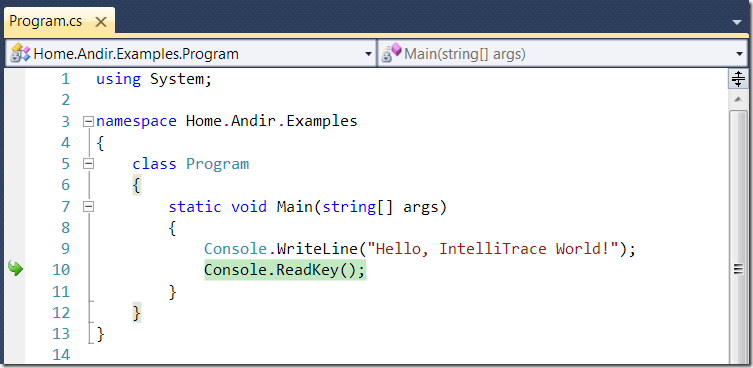Click the 'using' keyword on line 1
Image resolution: width=753 pixels, height=368 pixels.
pos(118,79)
